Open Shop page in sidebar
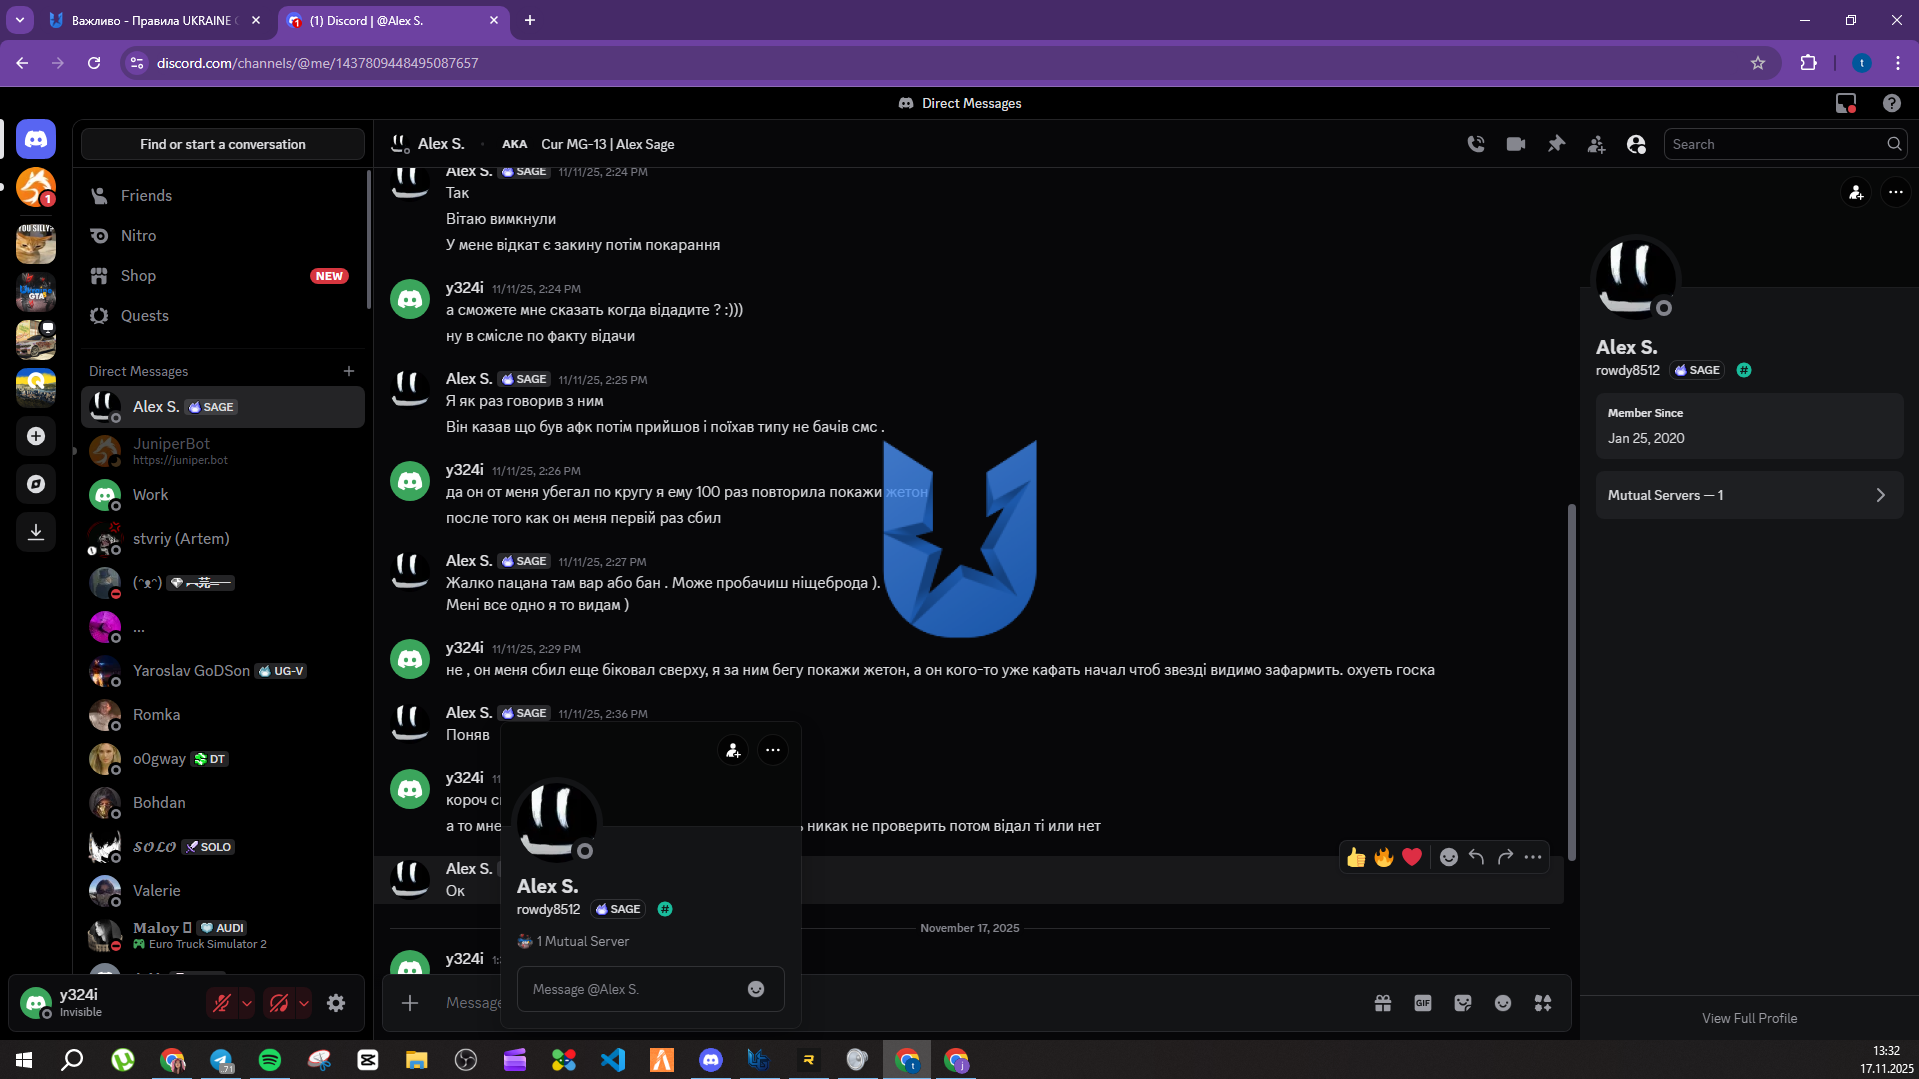The image size is (1919, 1079). (x=223, y=276)
